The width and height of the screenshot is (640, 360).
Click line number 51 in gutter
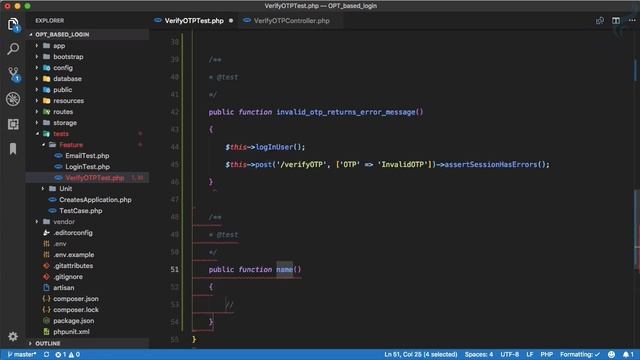175,269
